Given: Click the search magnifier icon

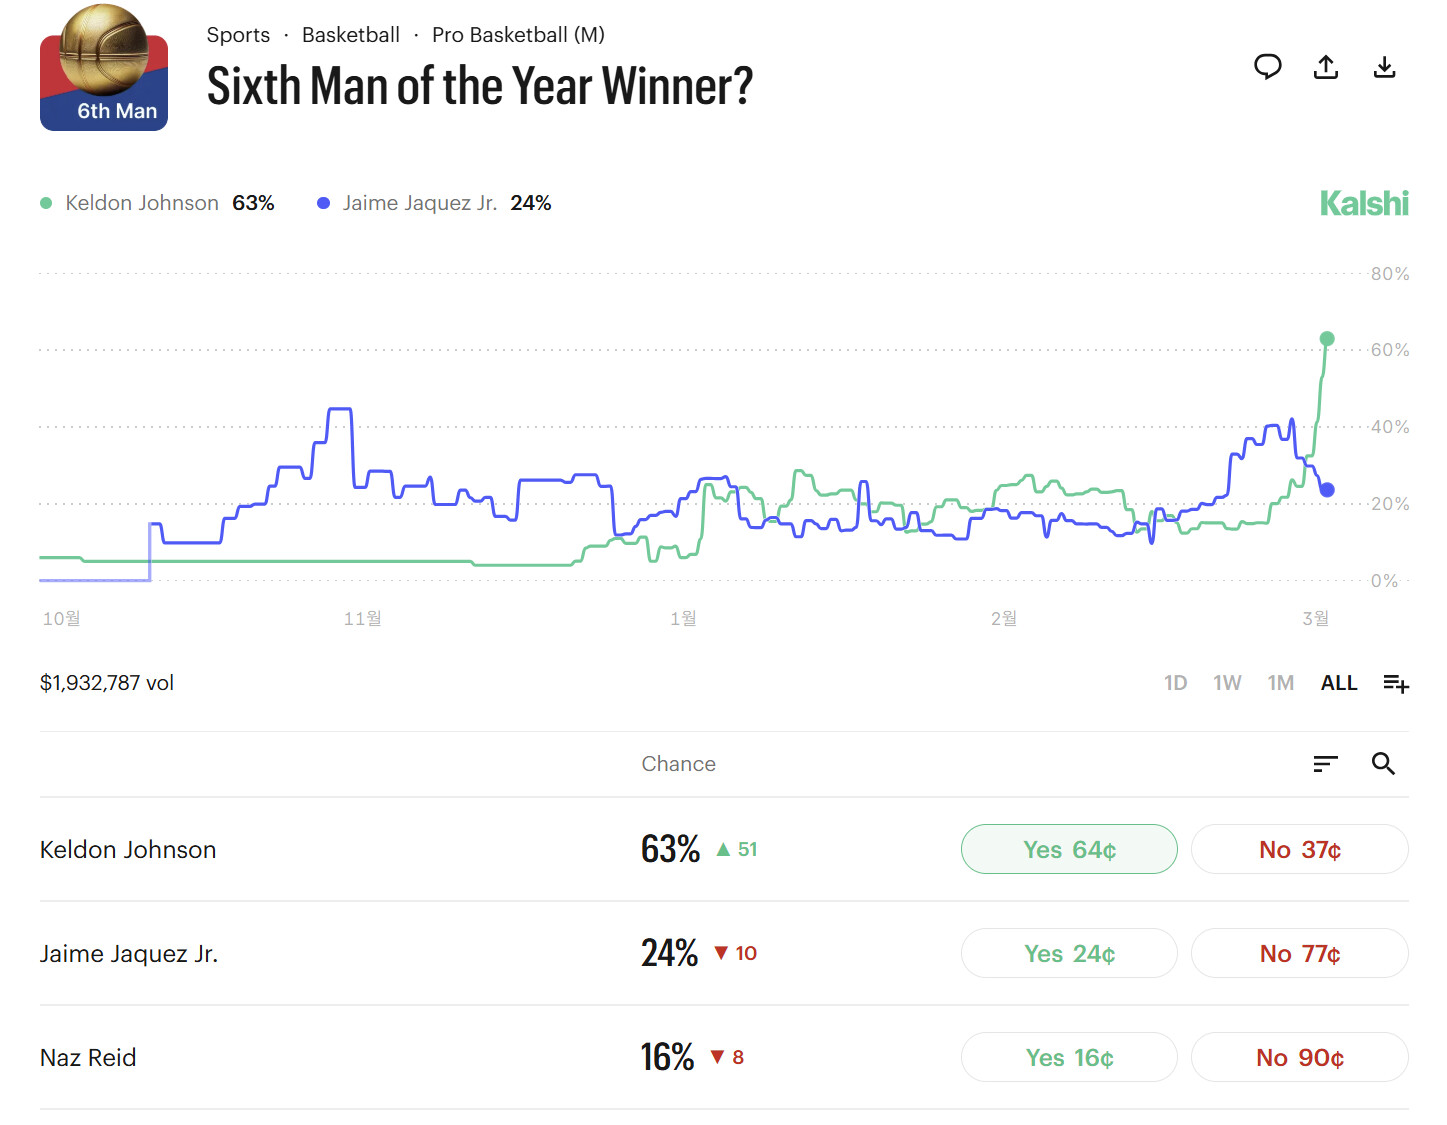Looking at the screenshot, I should (1383, 764).
